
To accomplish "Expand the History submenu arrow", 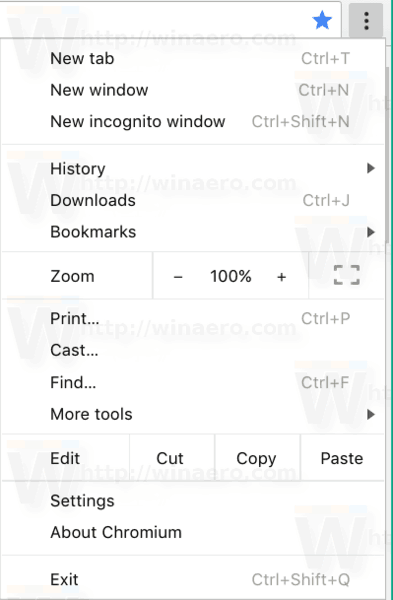I will click(370, 168).
